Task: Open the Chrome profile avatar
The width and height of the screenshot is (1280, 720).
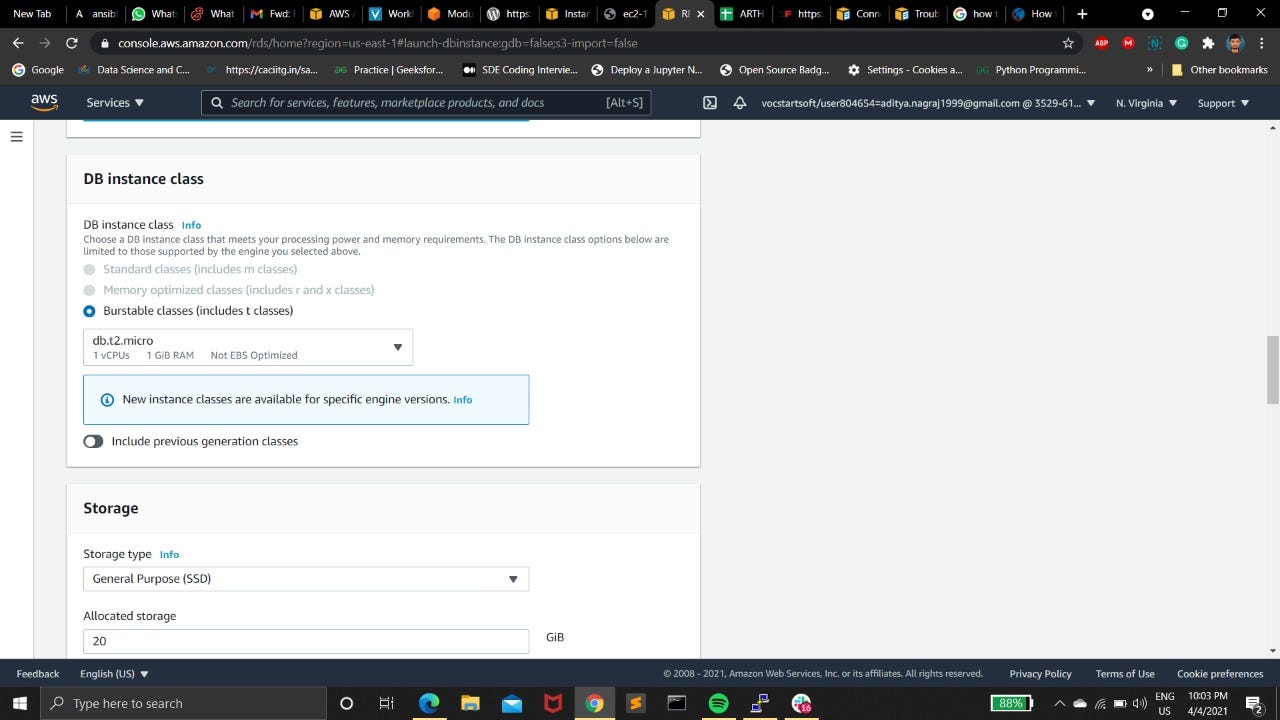Action: coord(1235,43)
